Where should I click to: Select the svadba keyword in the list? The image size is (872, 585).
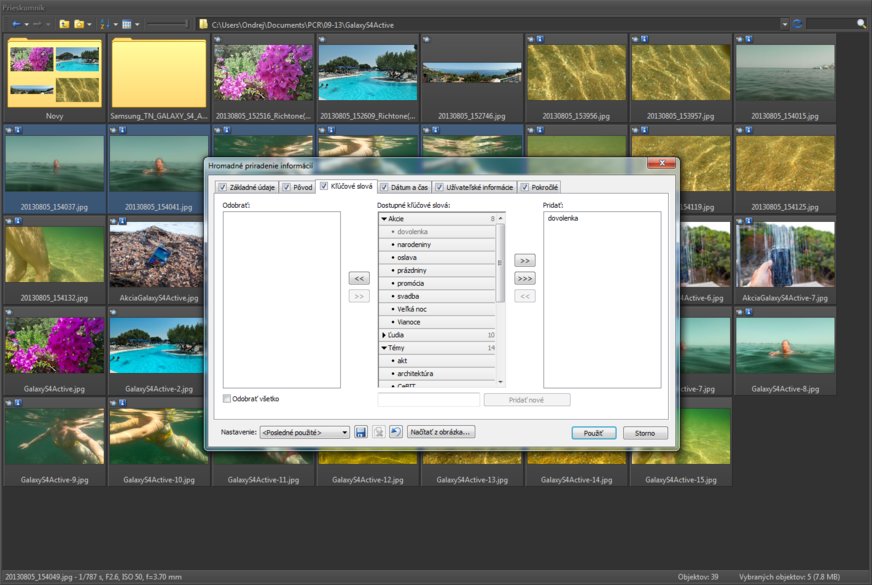click(408, 296)
